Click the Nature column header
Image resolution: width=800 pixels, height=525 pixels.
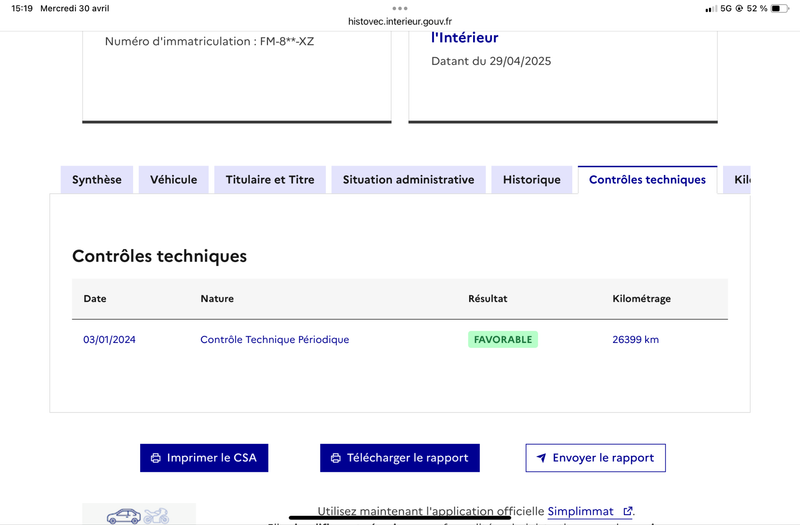tap(217, 298)
